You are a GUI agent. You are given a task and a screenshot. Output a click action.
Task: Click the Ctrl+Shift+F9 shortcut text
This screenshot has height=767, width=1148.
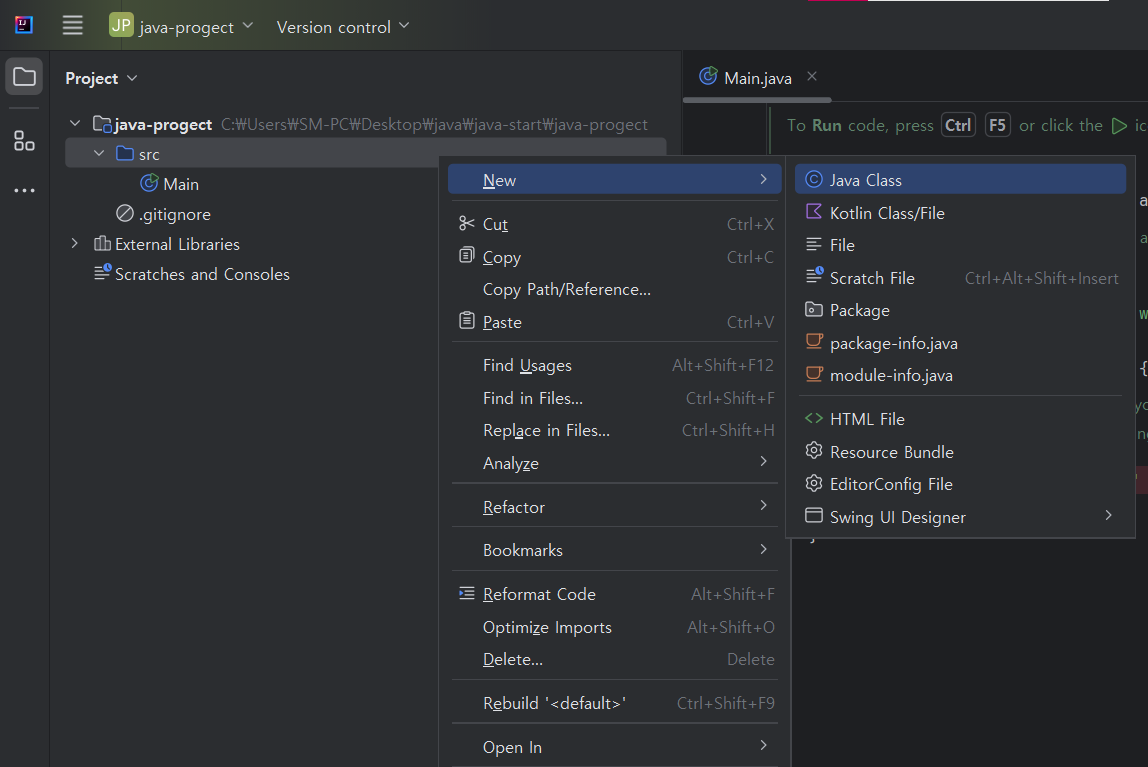click(726, 703)
